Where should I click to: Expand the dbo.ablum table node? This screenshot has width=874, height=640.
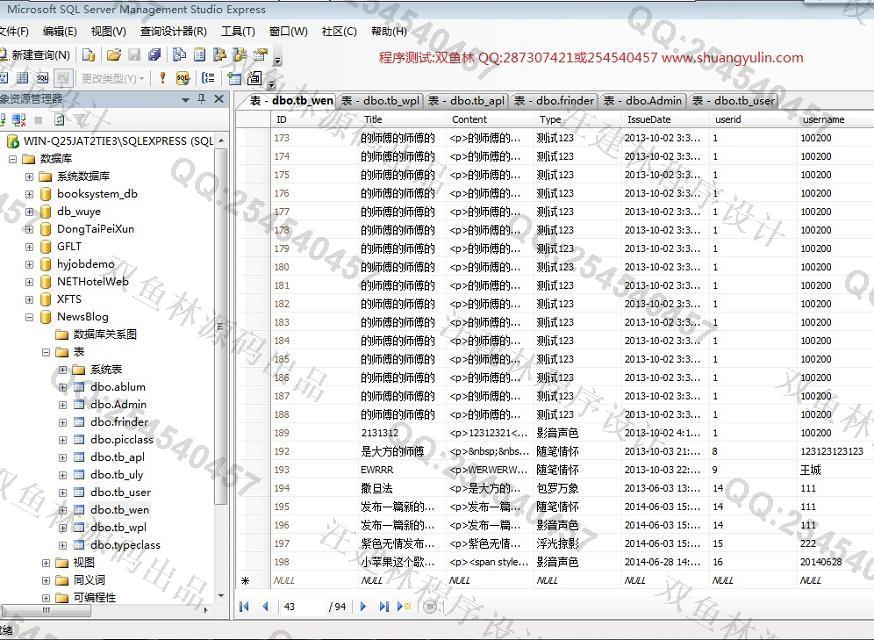click(x=62, y=387)
